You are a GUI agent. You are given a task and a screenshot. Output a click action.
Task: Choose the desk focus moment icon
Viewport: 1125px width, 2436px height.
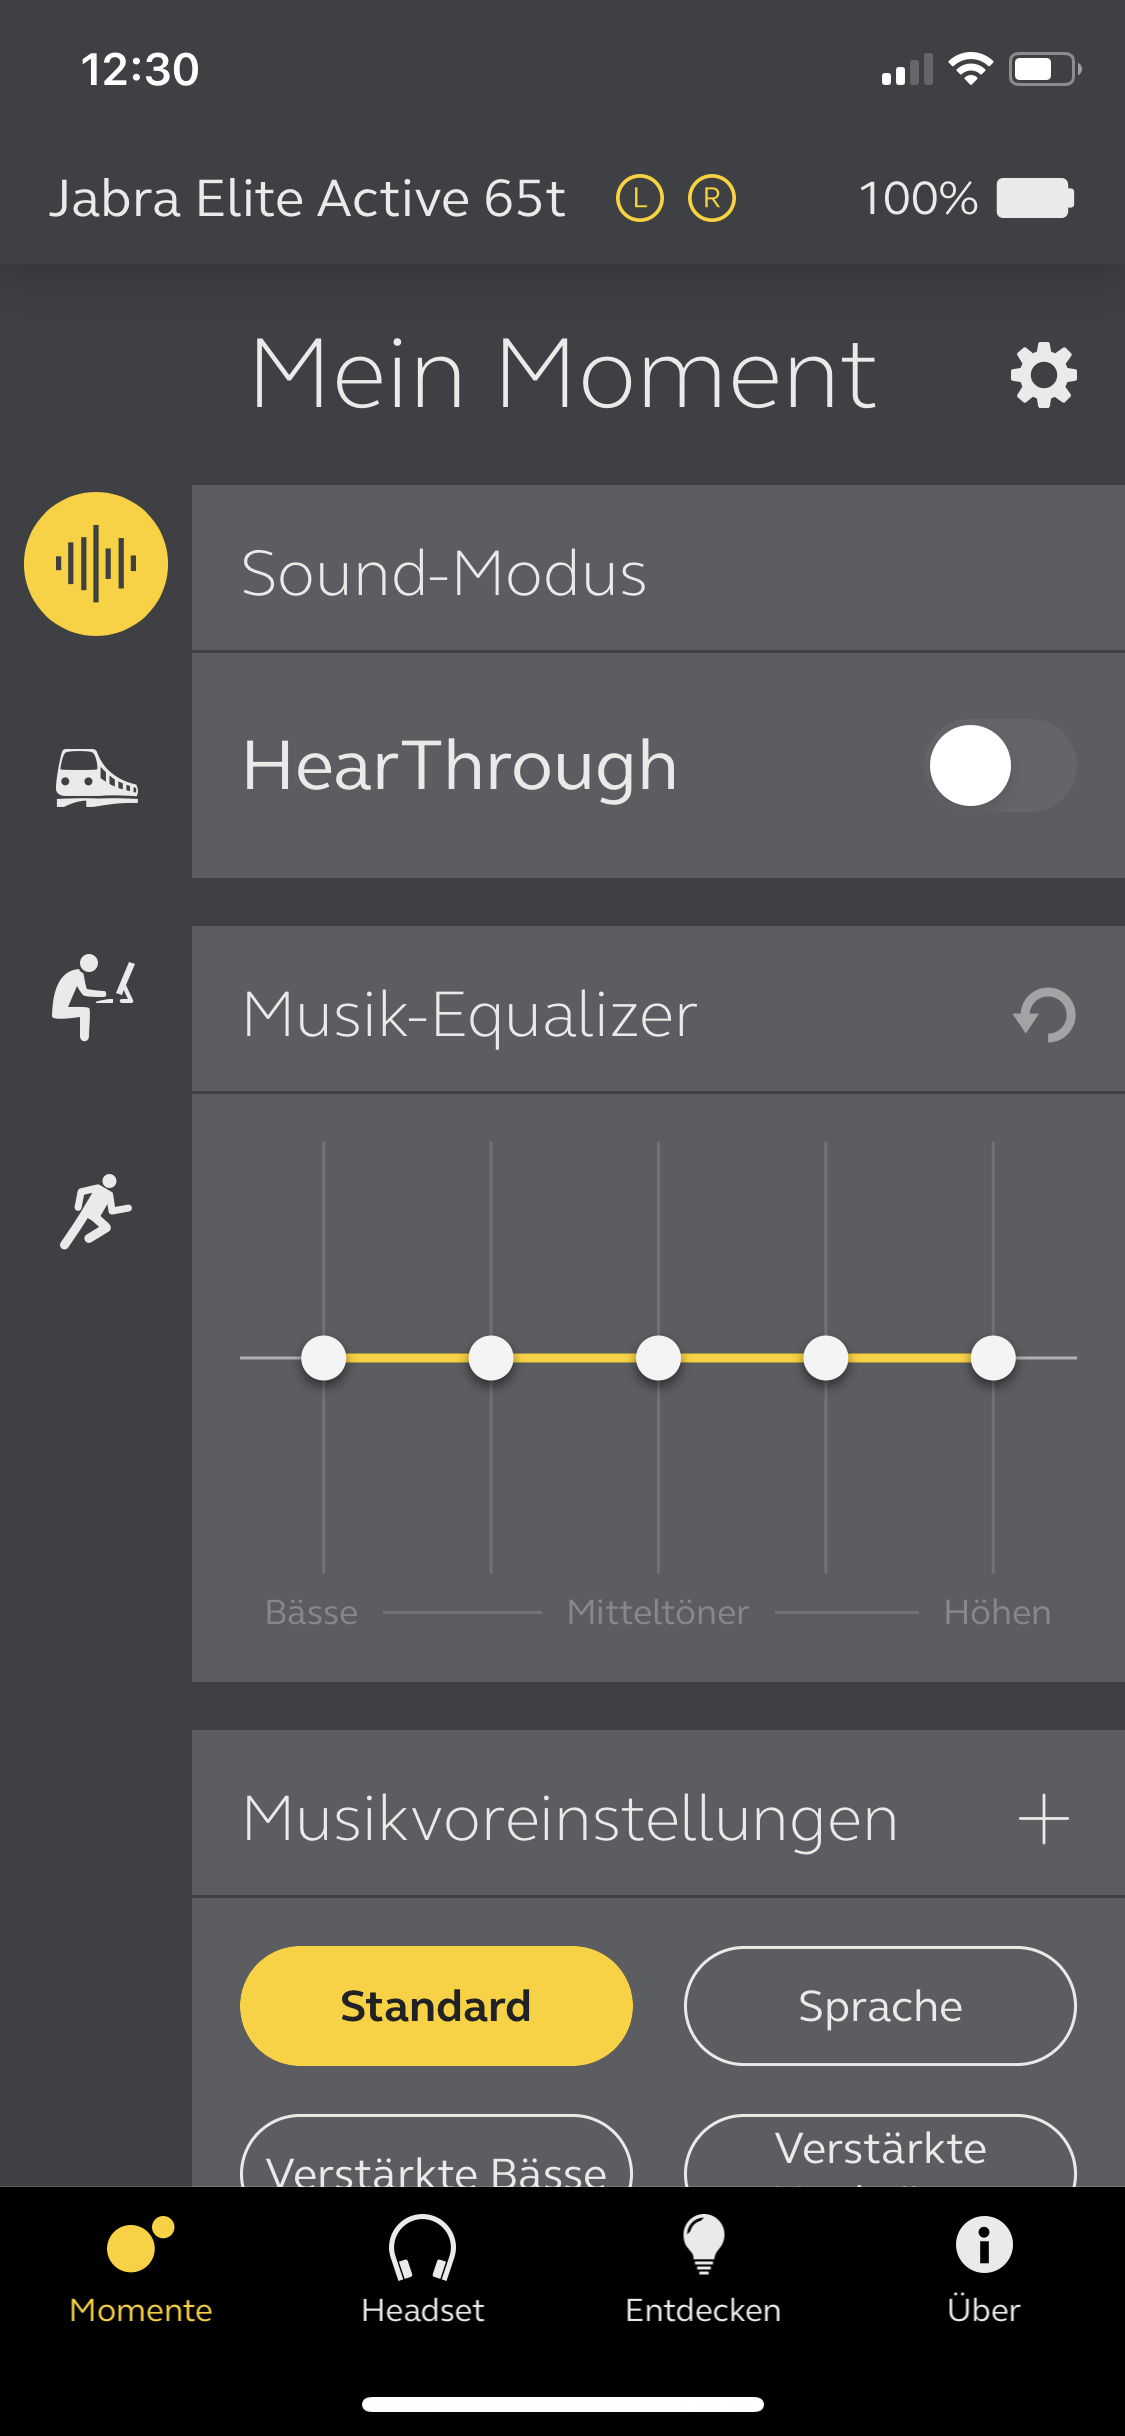[93, 997]
